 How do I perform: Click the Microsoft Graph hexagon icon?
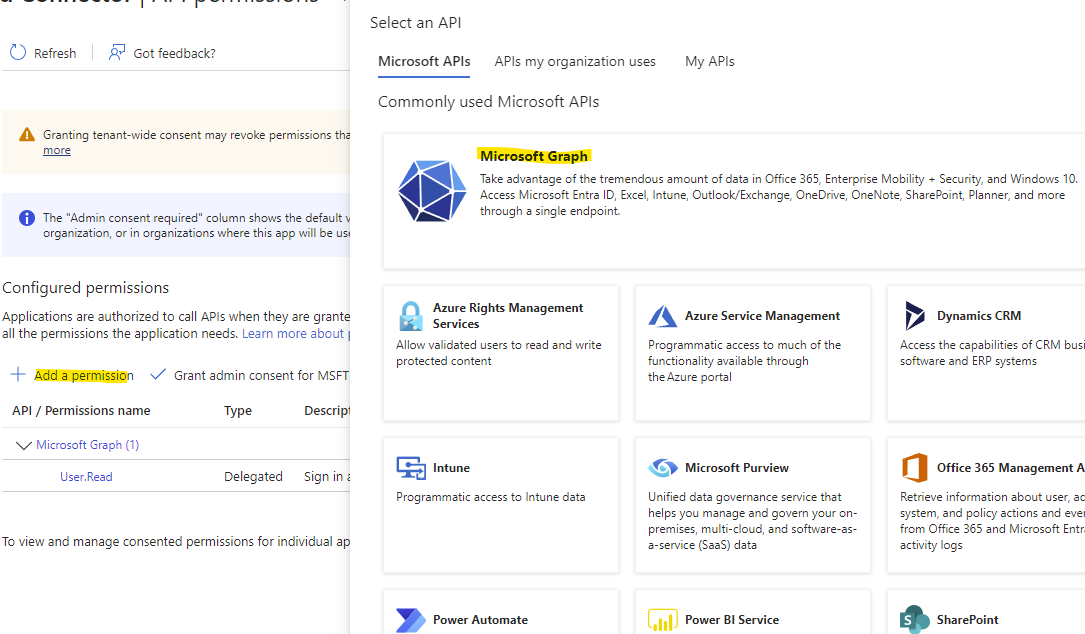tap(432, 190)
